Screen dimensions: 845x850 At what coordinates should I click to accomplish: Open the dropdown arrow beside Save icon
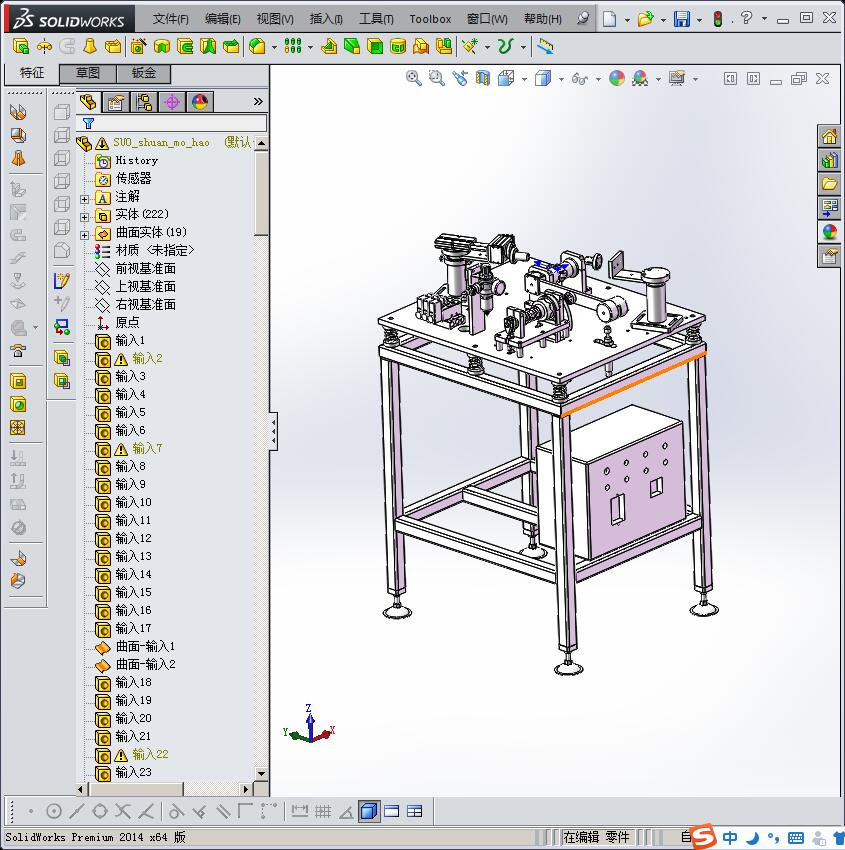point(699,20)
